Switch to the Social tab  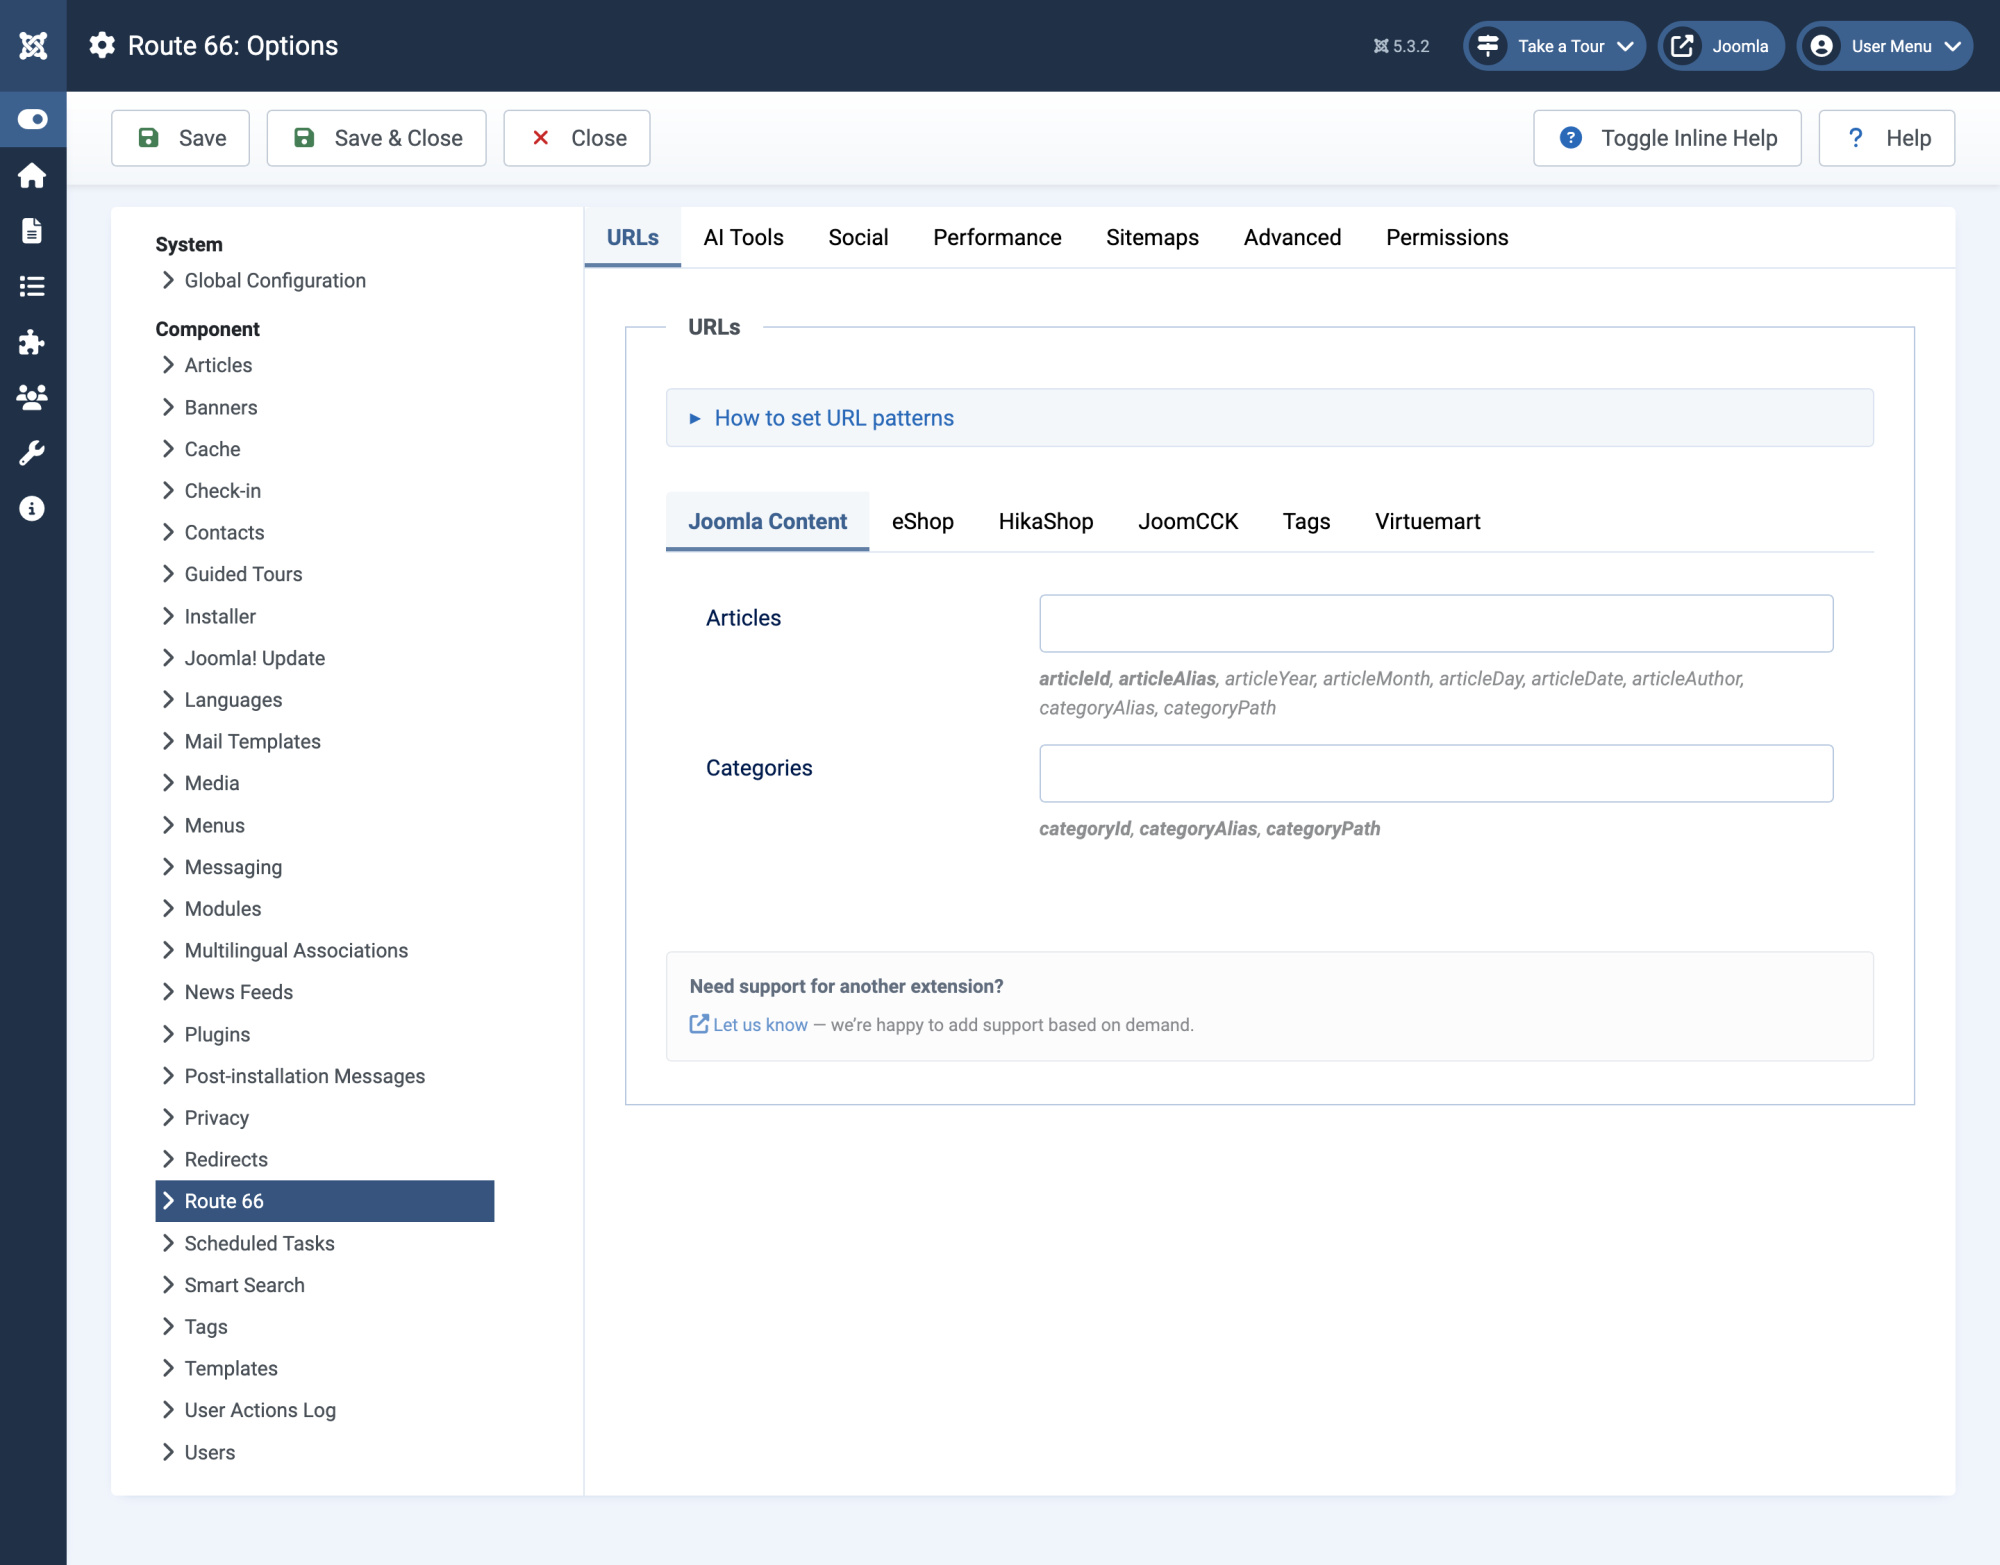pos(858,237)
